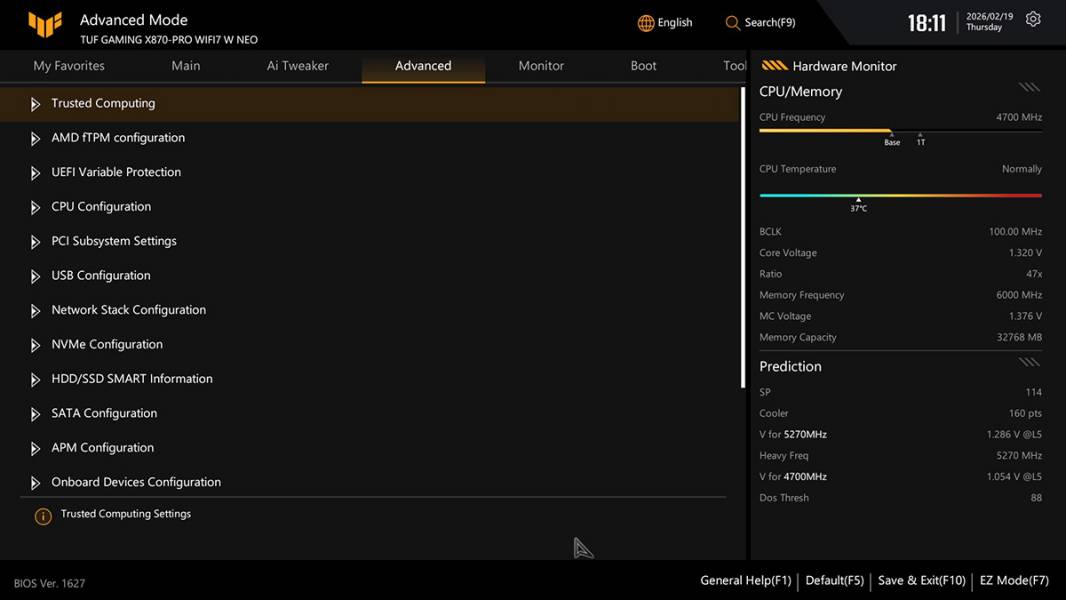Click the Hardware Monitor header icon
This screenshot has height=600, width=1066.
[774, 66]
